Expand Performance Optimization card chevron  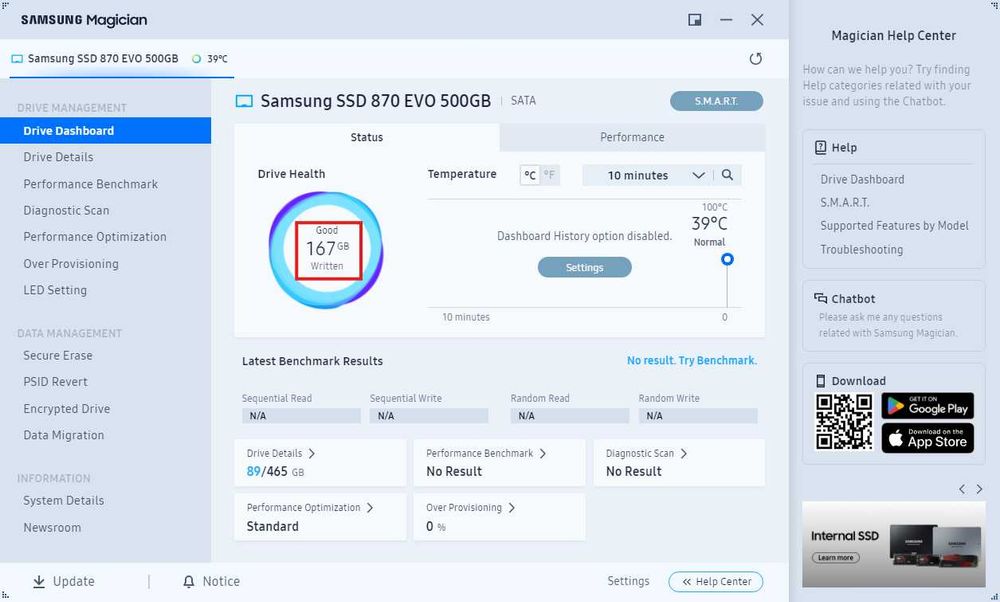click(369, 508)
